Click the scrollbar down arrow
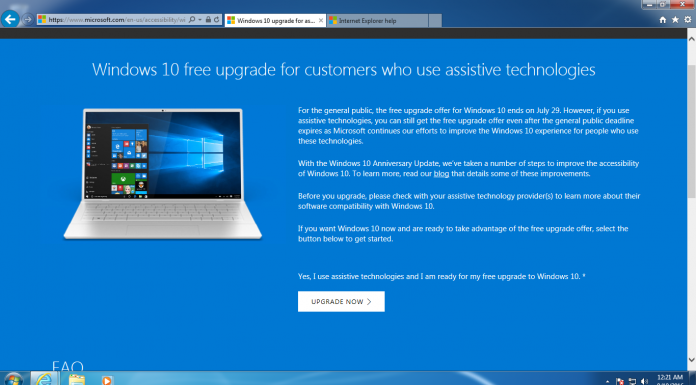Screen dimensions: 696x385 coord(692,359)
